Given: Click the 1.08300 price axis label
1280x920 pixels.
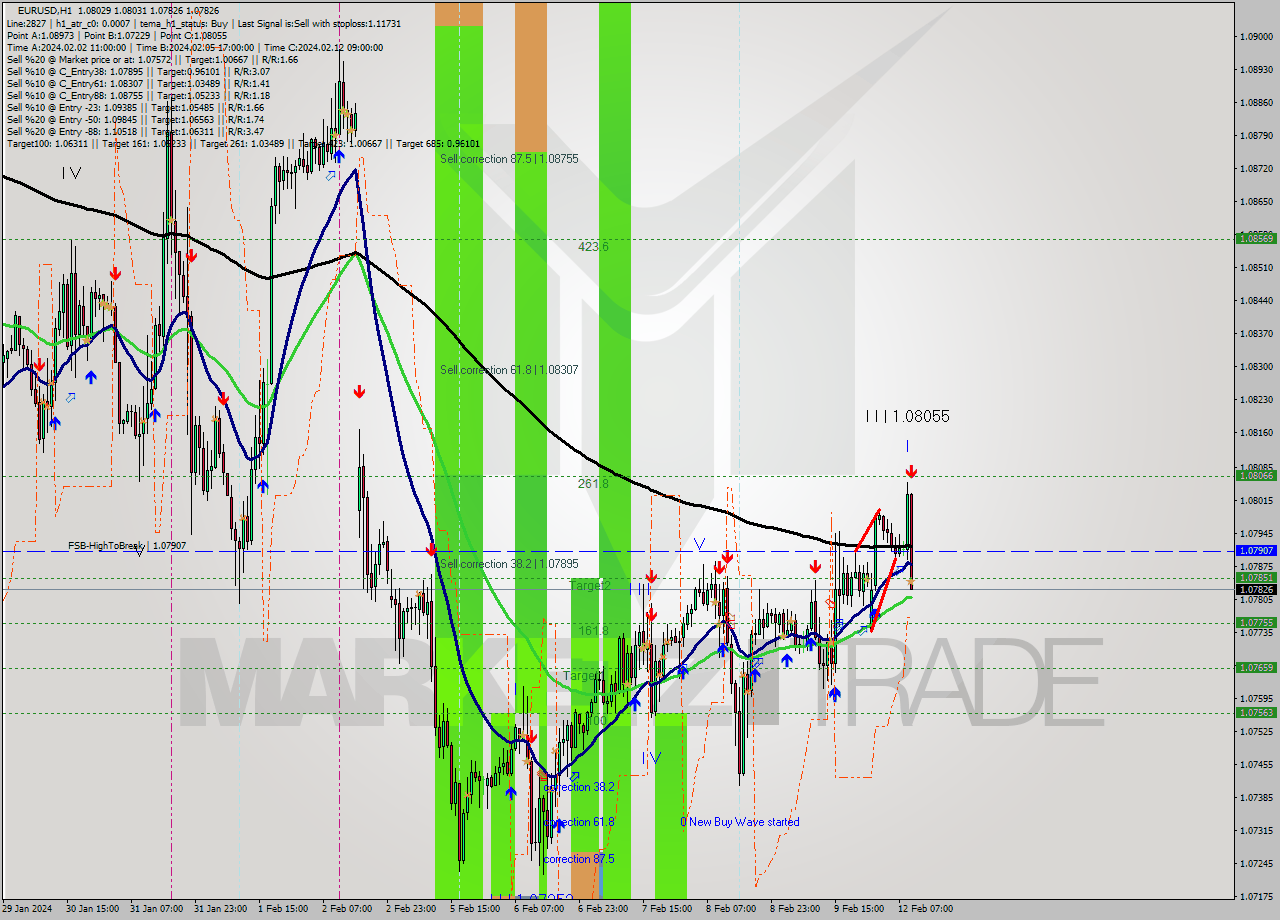Looking at the screenshot, I should (x=1256, y=367).
